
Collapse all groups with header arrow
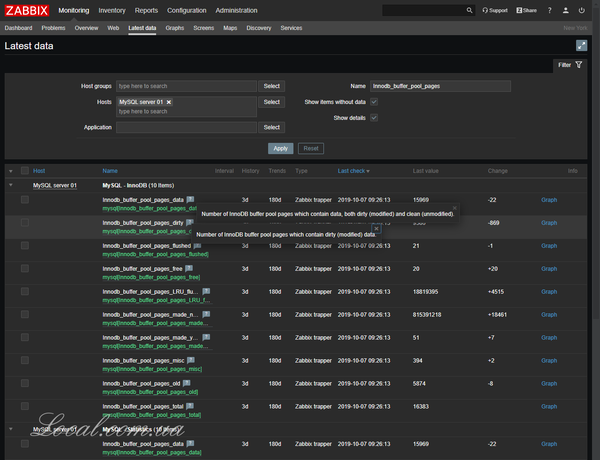pyautogui.click(x=11, y=171)
